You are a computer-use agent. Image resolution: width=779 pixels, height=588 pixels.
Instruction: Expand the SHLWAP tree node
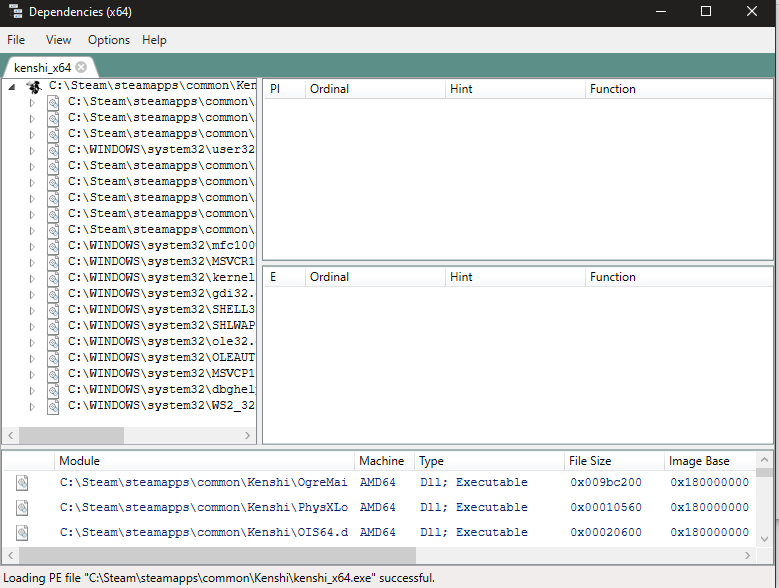tap(32, 327)
